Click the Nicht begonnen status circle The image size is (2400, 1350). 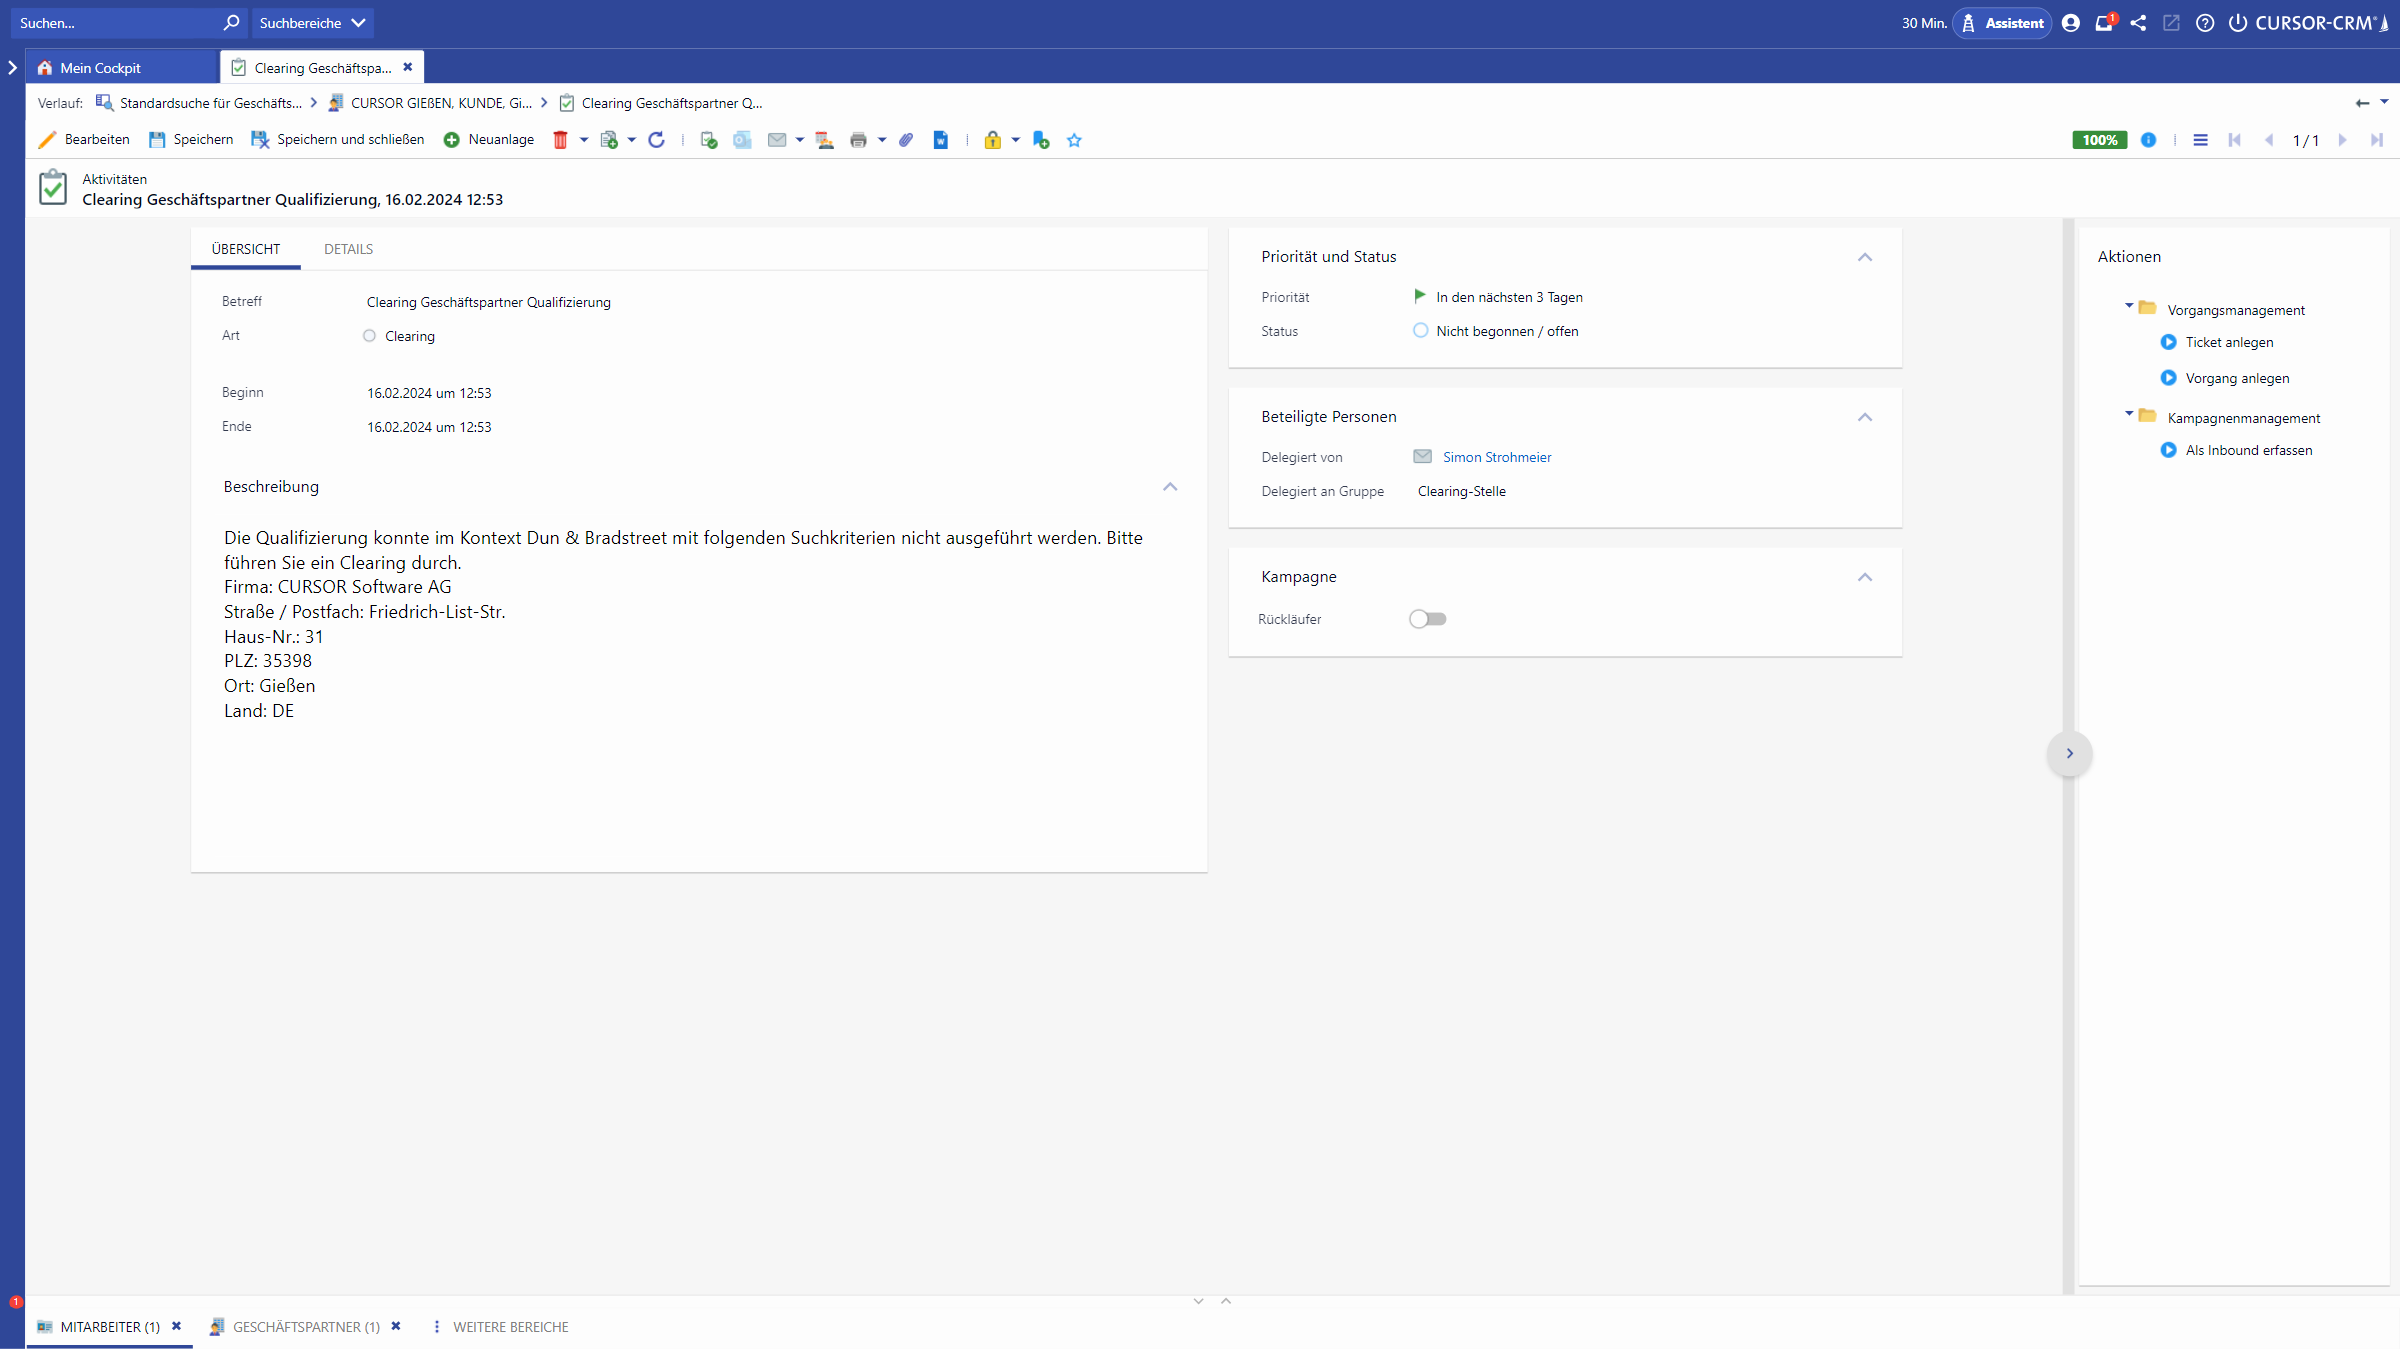pos(1420,331)
